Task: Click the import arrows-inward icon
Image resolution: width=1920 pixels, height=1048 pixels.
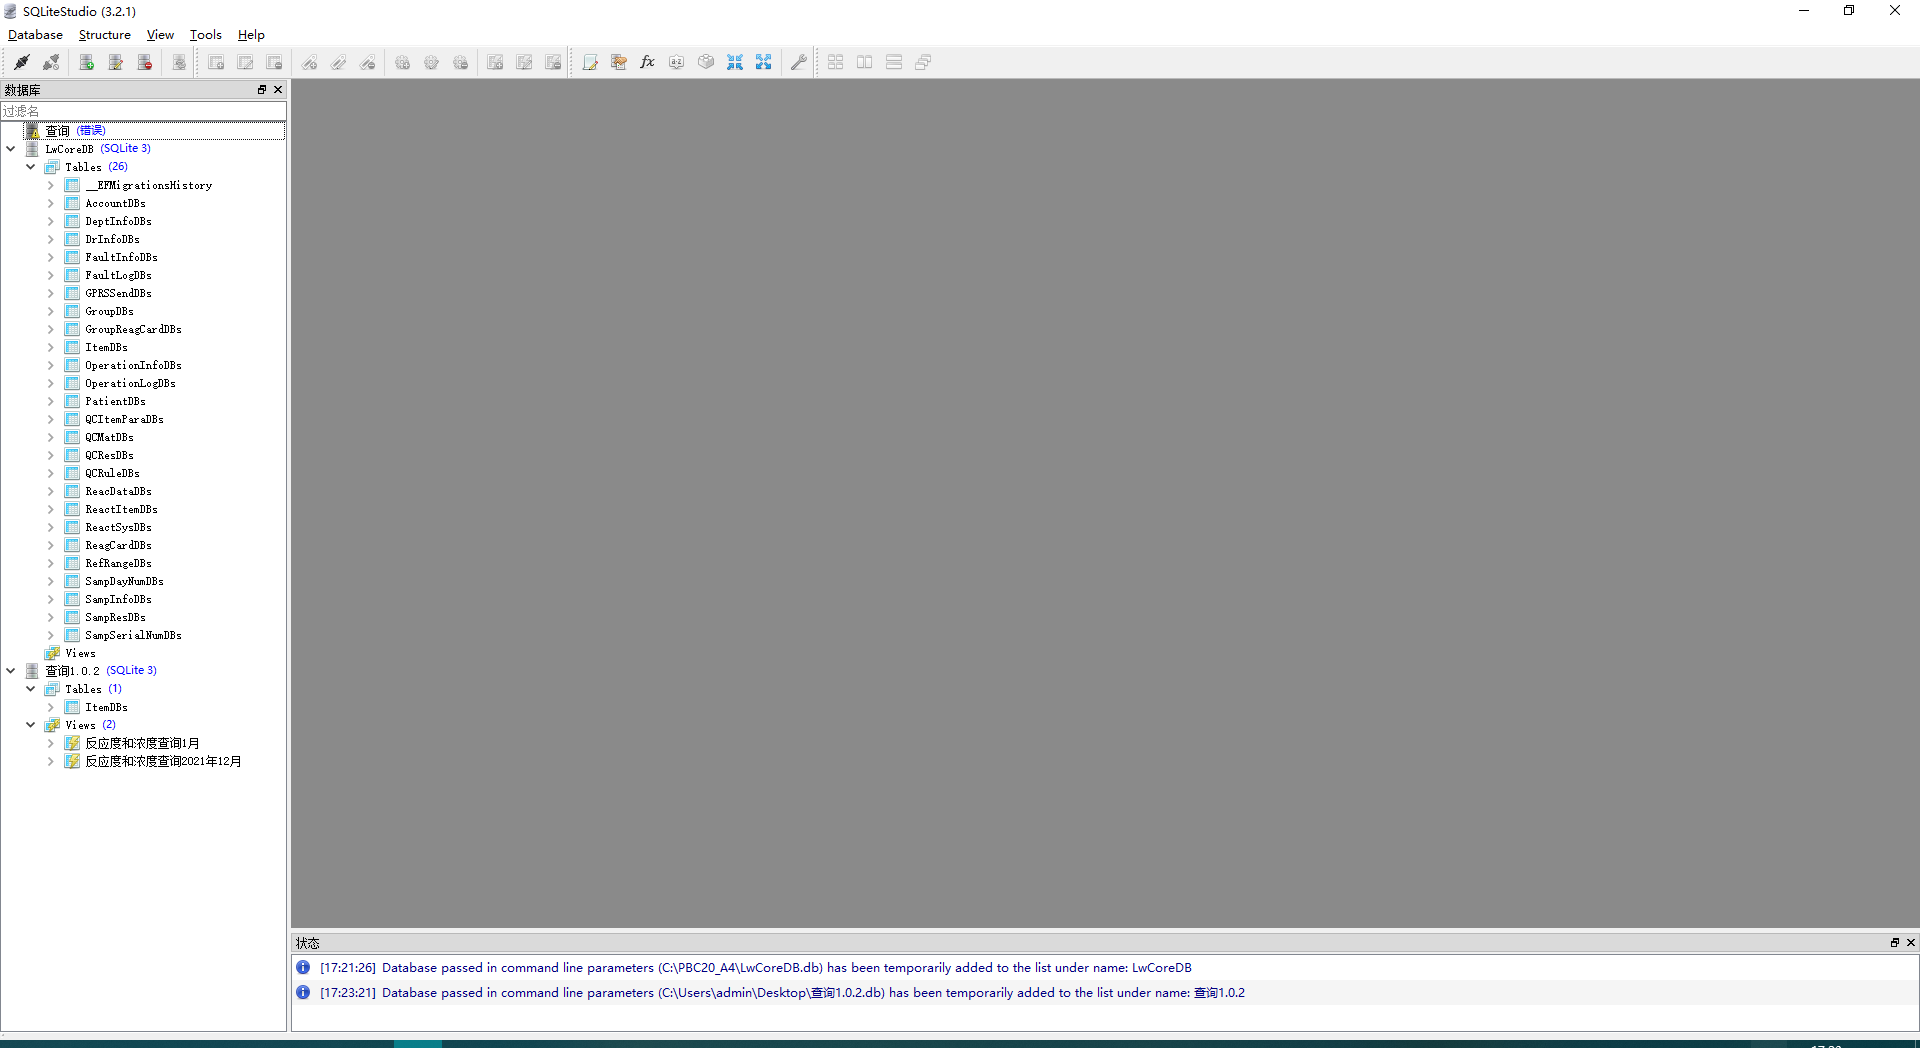Action: [735, 62]
